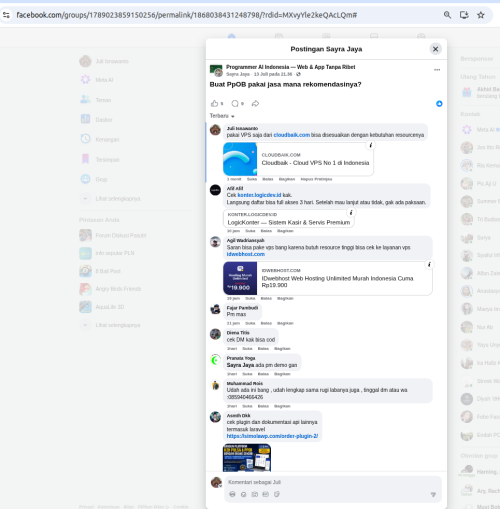The image size is (500, 509).
Task: Open the idwebhost.com link in Agil's comment
Action: coord(246,254)
